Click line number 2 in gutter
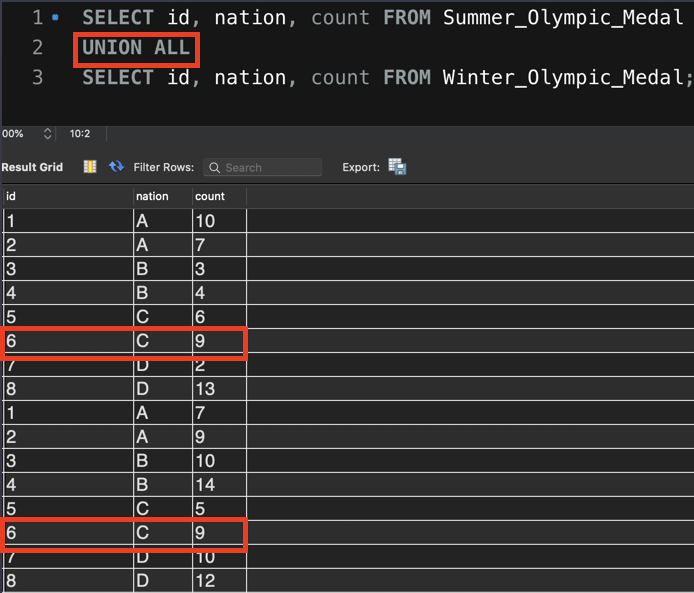This screenshot has height=593, width=694. (x=38, y=48)
